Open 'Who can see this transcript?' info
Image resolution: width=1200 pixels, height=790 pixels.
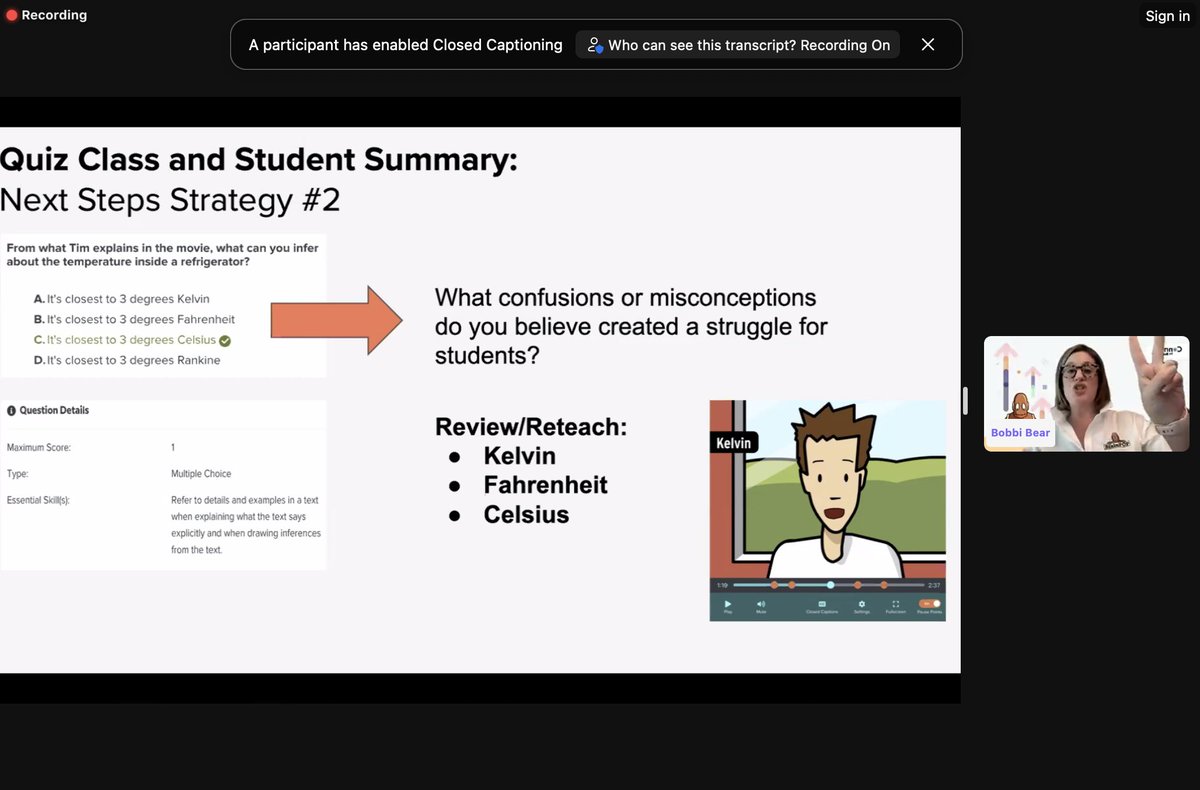point(738,45)
